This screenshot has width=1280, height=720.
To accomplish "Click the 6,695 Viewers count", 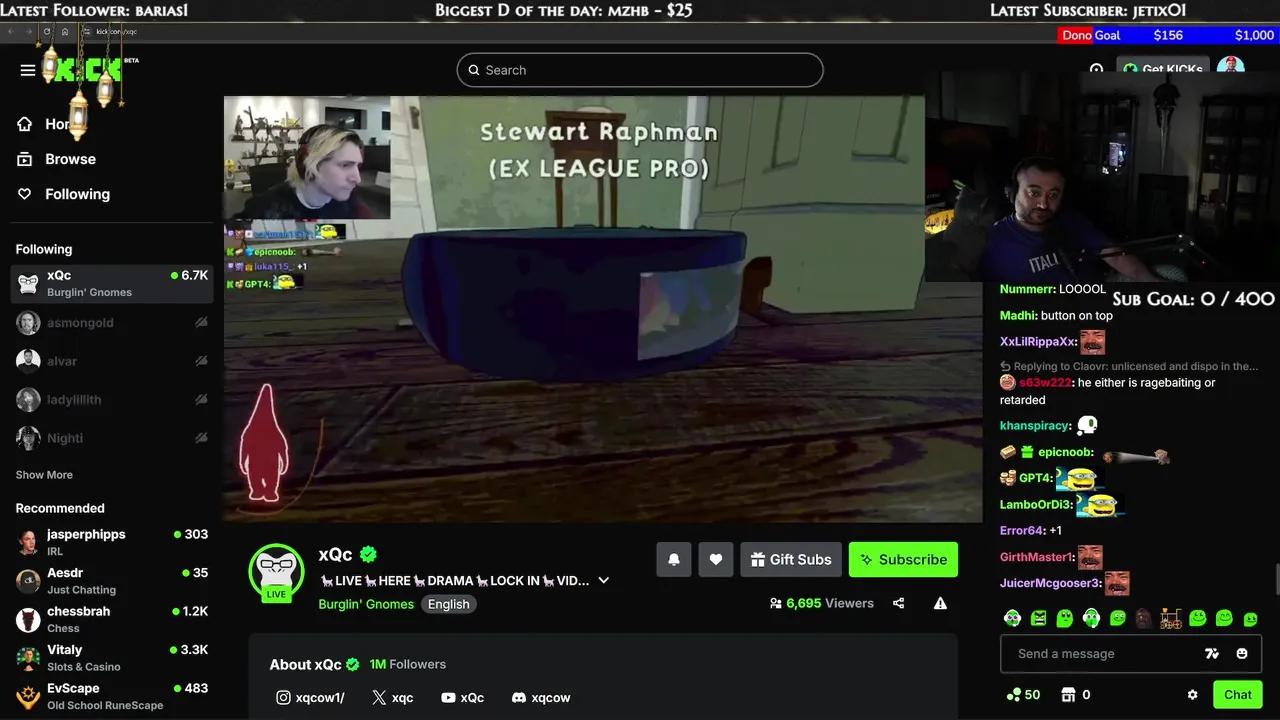I will point(821,603).
